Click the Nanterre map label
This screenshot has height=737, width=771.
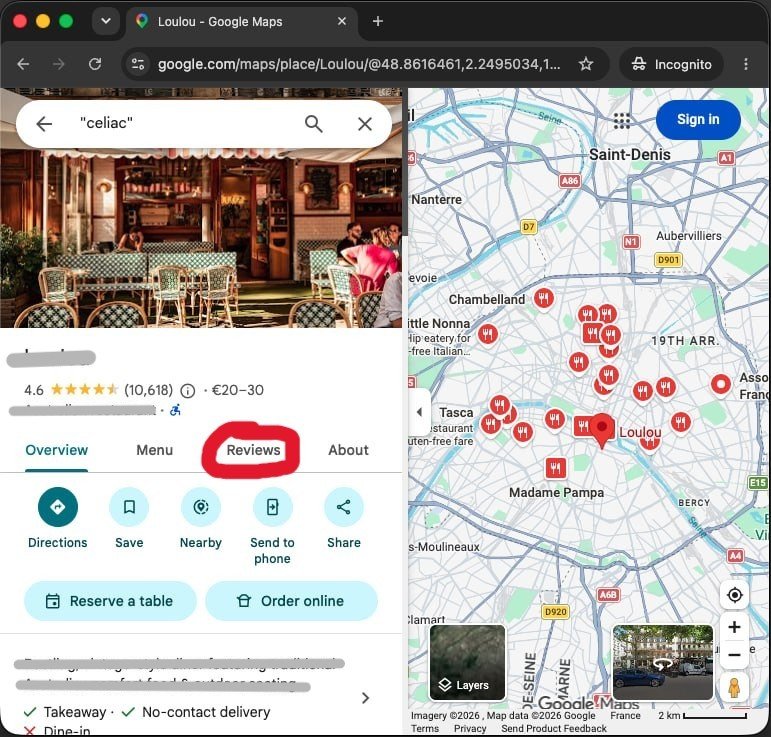point(437,200)
